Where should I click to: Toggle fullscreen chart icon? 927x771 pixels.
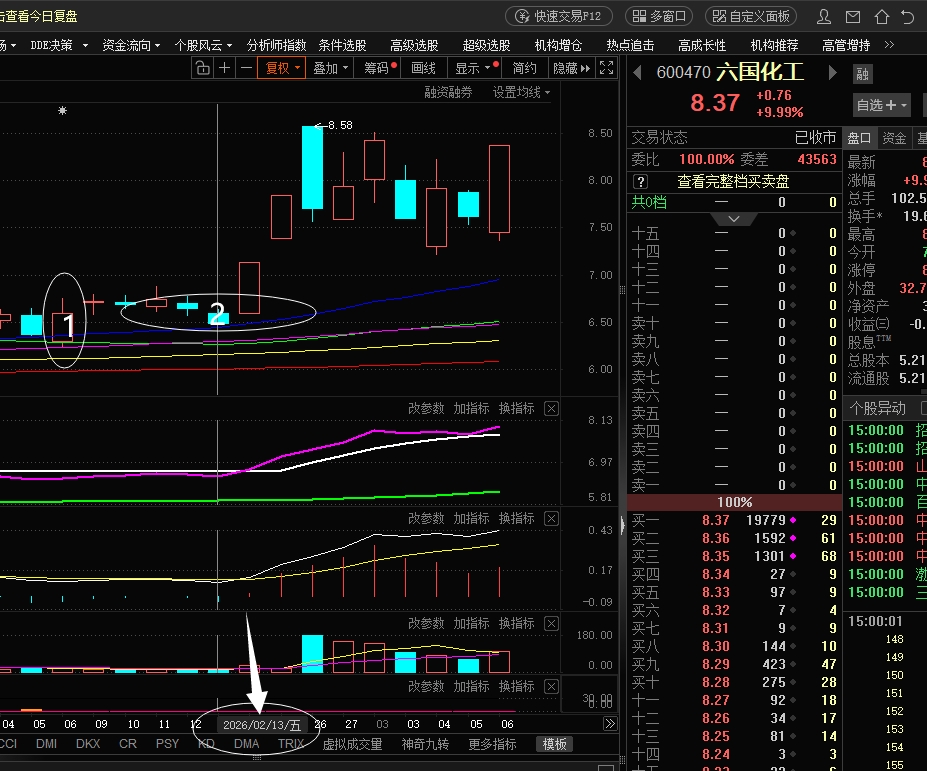click(607, 67)
